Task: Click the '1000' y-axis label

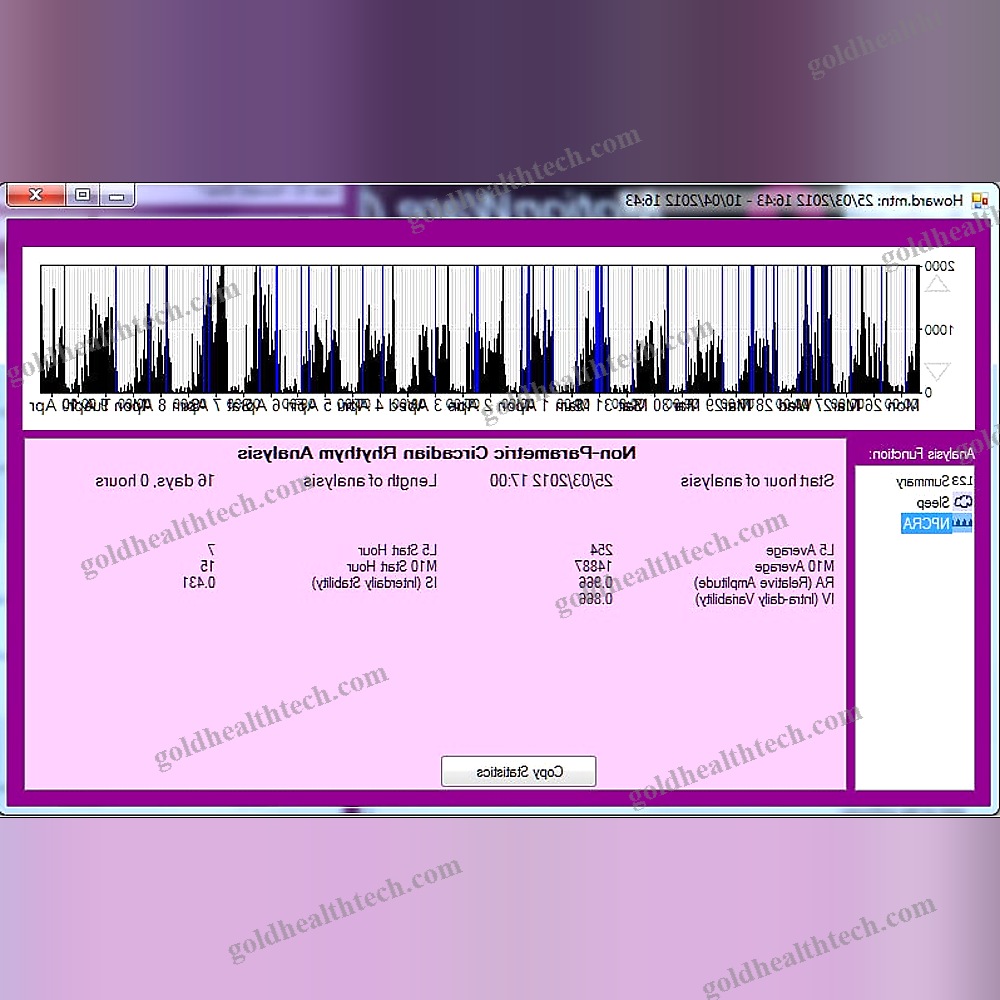Action: [x=939, y=330]
